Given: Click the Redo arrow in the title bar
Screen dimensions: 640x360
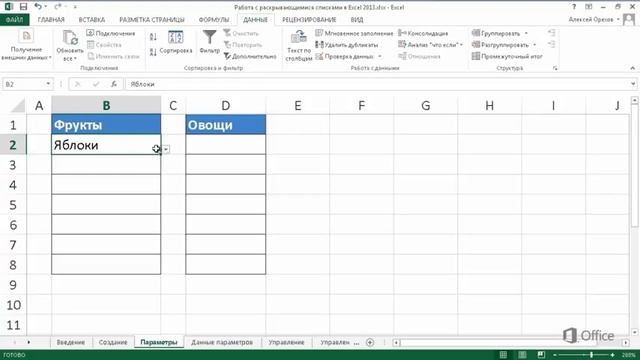Looking at the screenshot, I should point(58,7).
